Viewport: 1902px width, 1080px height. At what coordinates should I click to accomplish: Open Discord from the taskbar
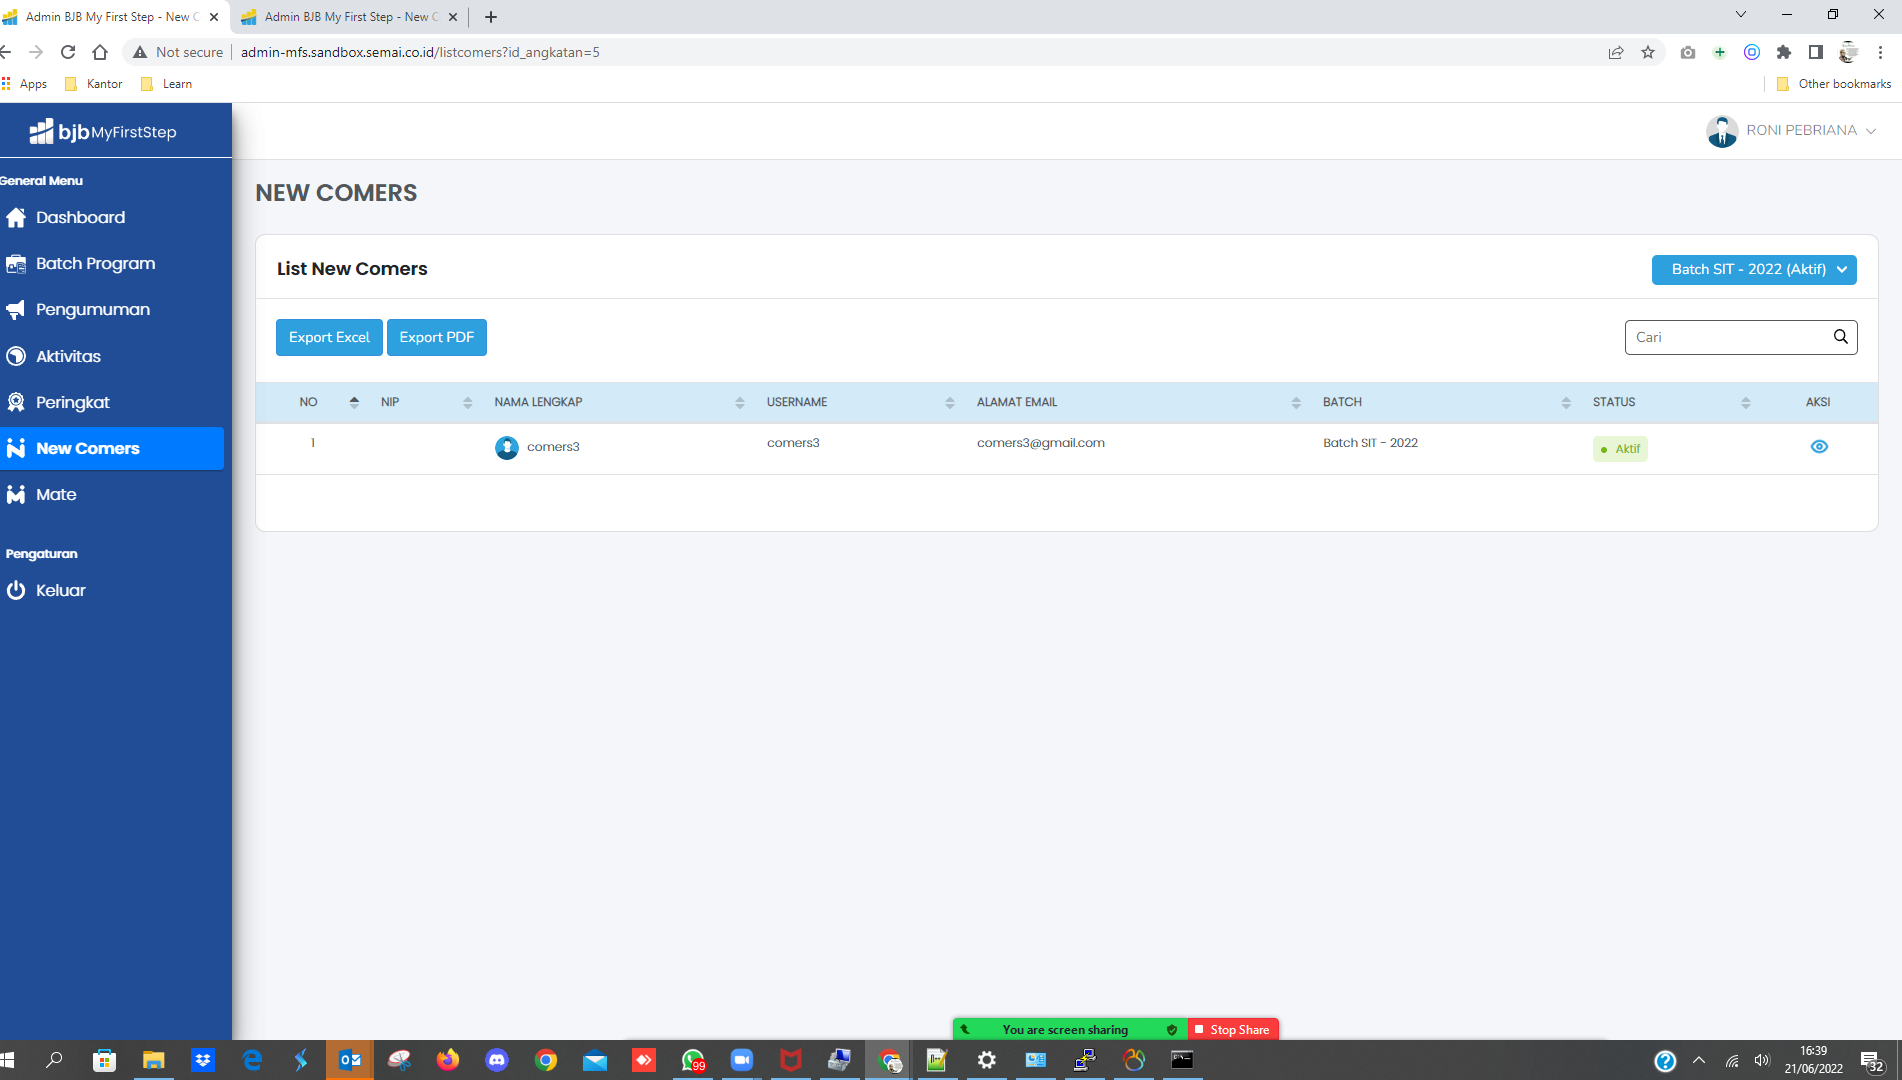[497, 1060]
